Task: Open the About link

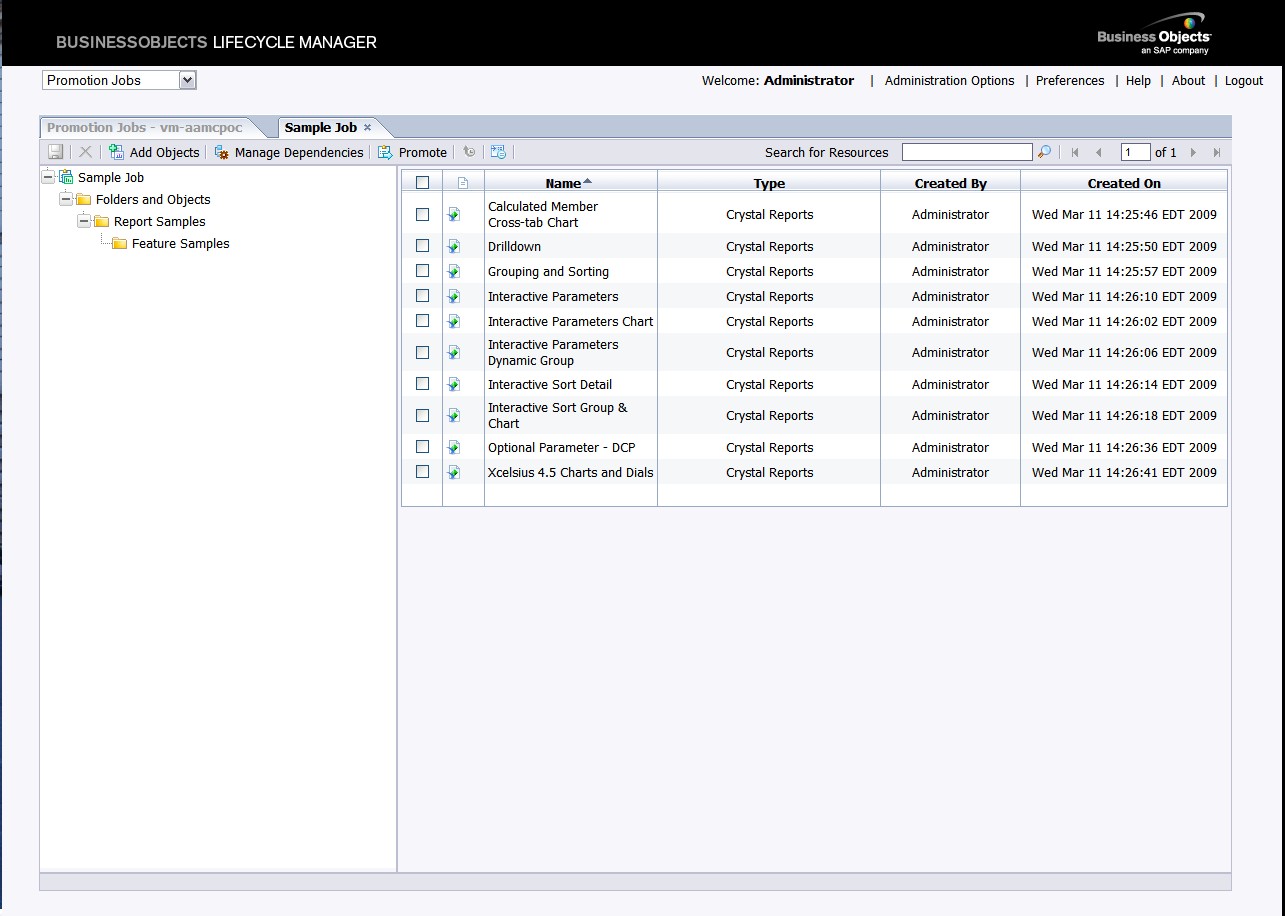Action: coord(1188,80)
